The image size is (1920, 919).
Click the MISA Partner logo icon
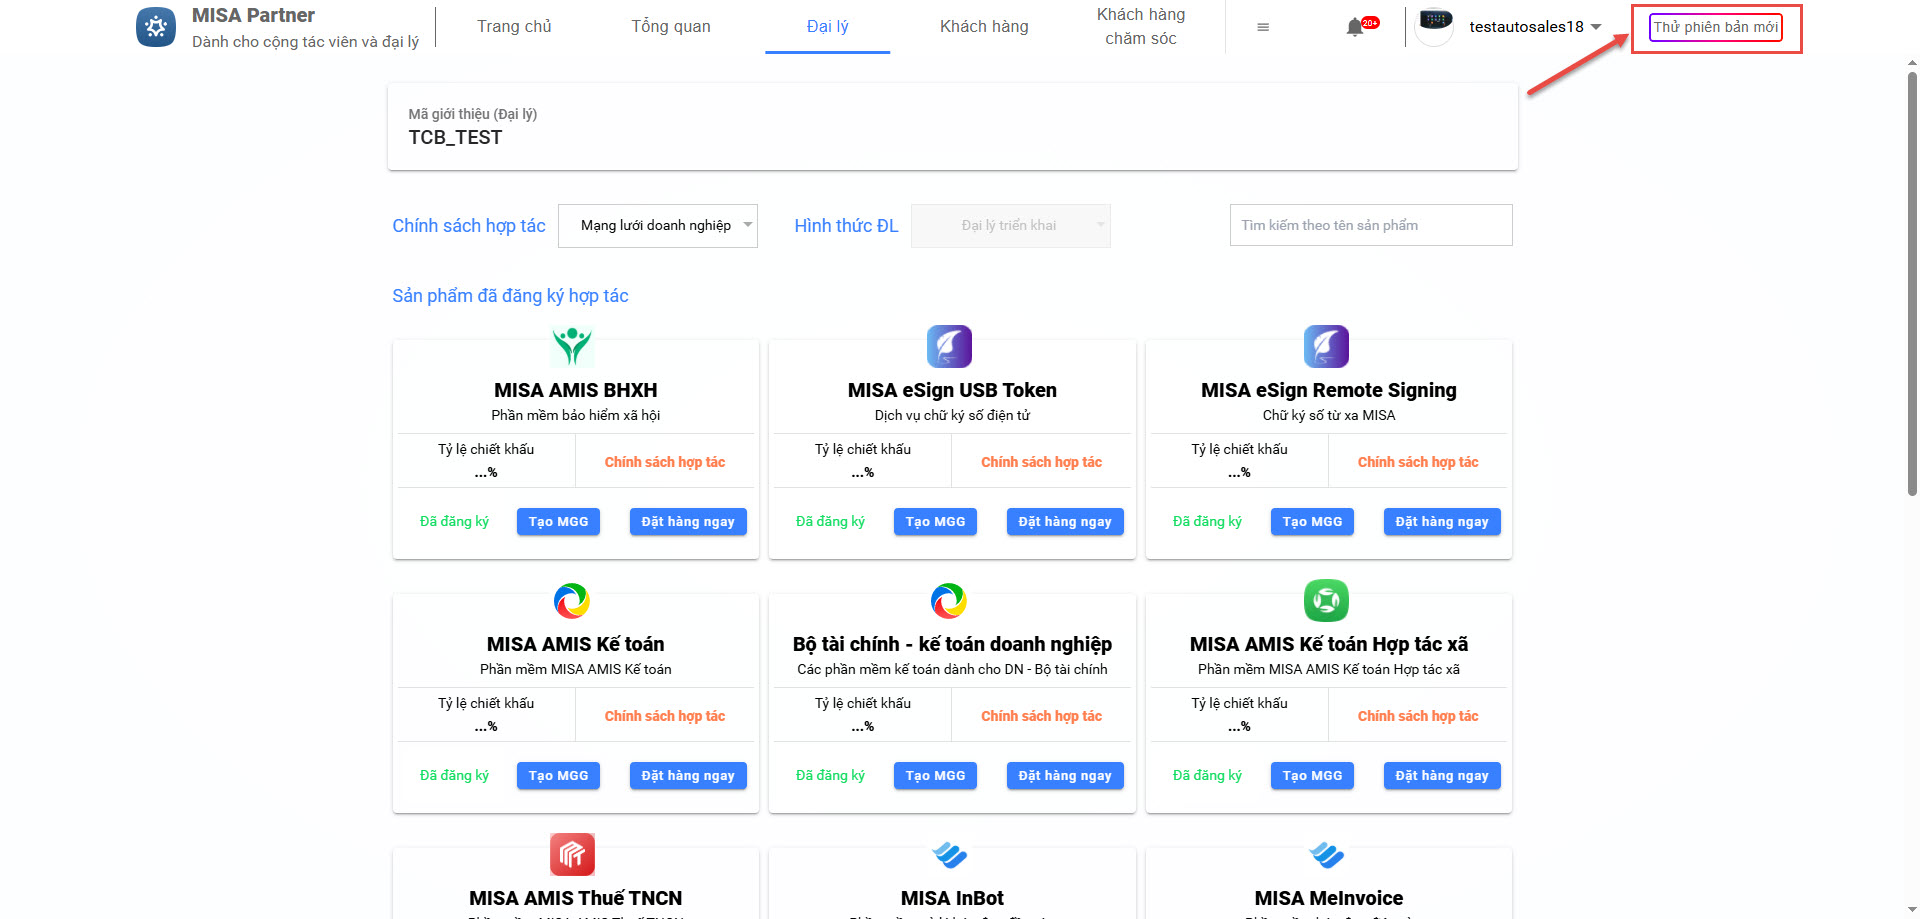point(156,27)
